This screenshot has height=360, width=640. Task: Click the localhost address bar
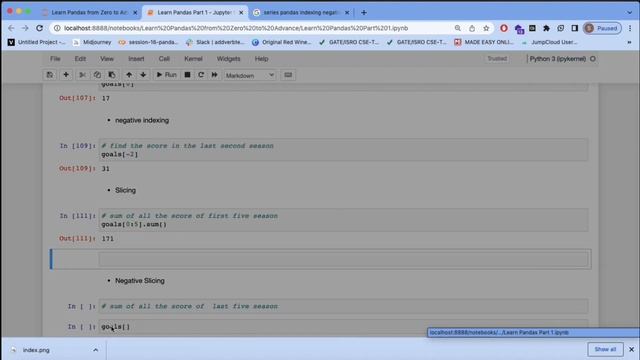[x=236, y=28]
